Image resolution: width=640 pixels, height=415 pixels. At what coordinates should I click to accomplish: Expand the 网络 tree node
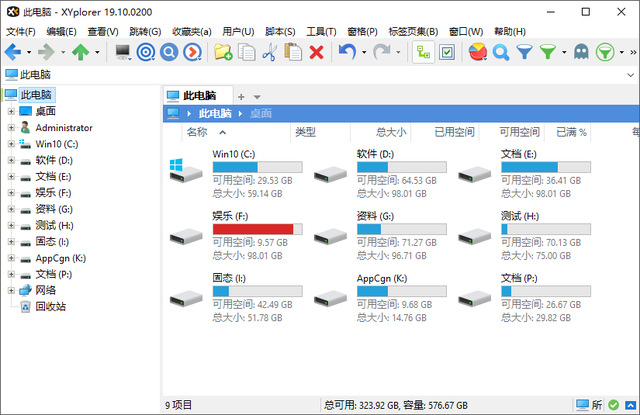coord(11,291)
